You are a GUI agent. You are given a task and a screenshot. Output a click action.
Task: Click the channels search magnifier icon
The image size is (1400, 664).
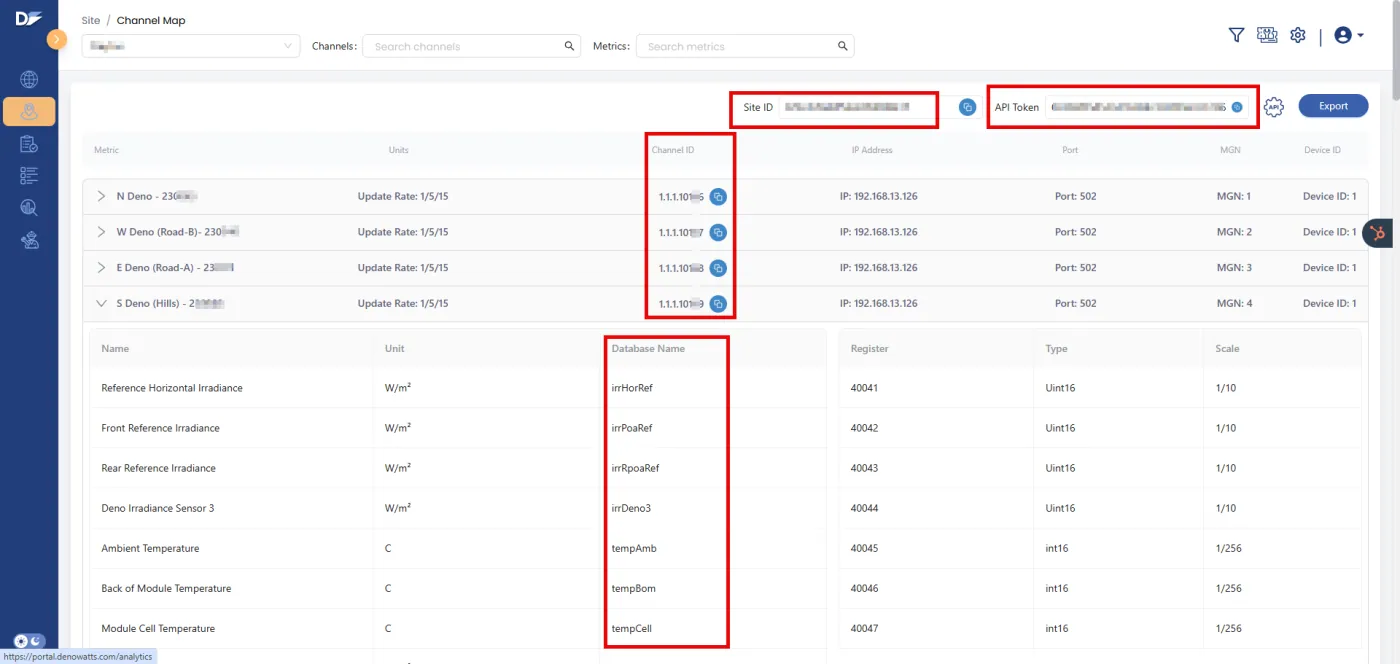tap(569, 46)
